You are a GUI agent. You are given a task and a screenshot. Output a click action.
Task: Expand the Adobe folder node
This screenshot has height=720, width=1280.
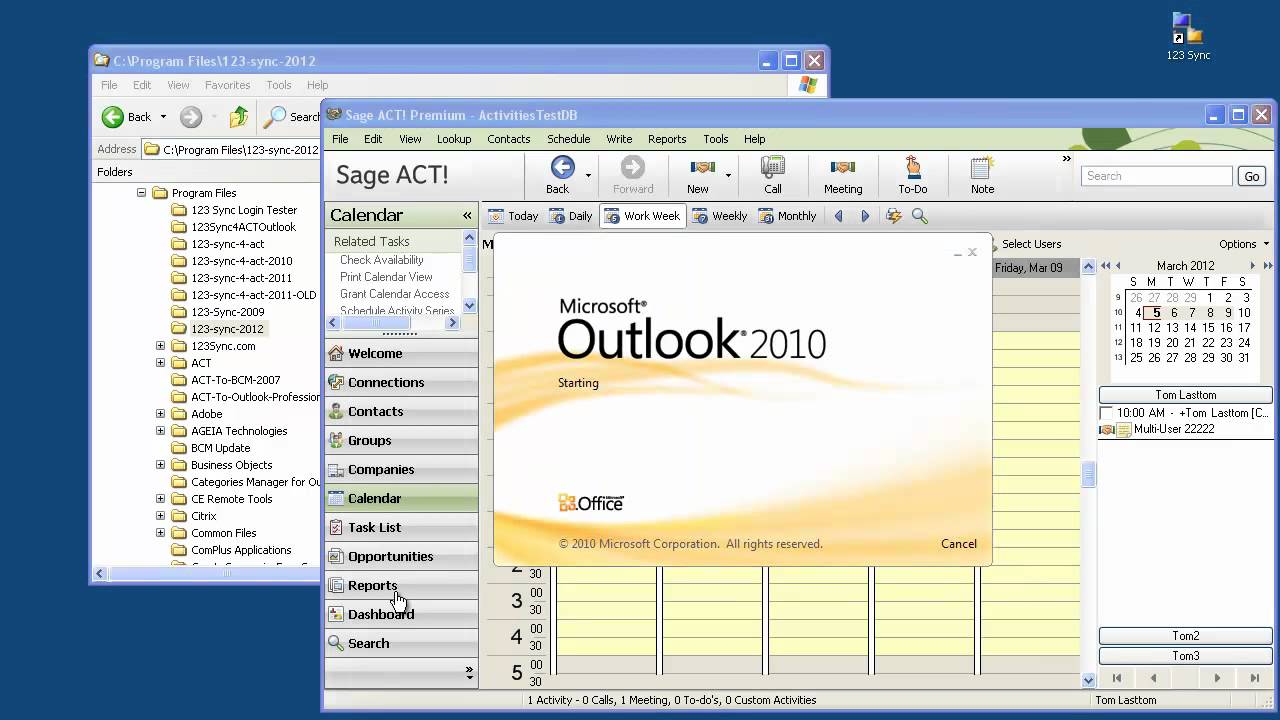point(160,414)
